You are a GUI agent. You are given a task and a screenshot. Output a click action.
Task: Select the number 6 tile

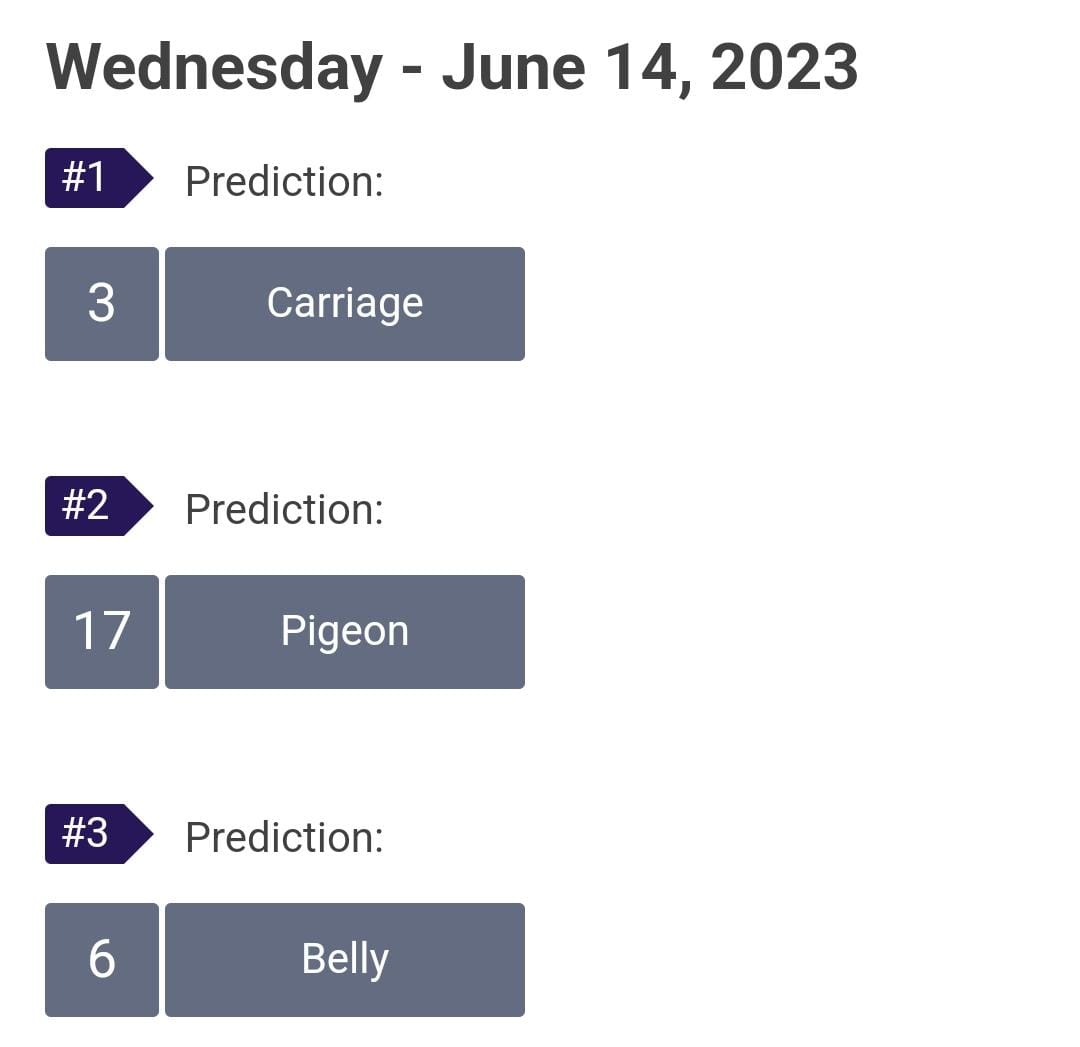[102, 960]
